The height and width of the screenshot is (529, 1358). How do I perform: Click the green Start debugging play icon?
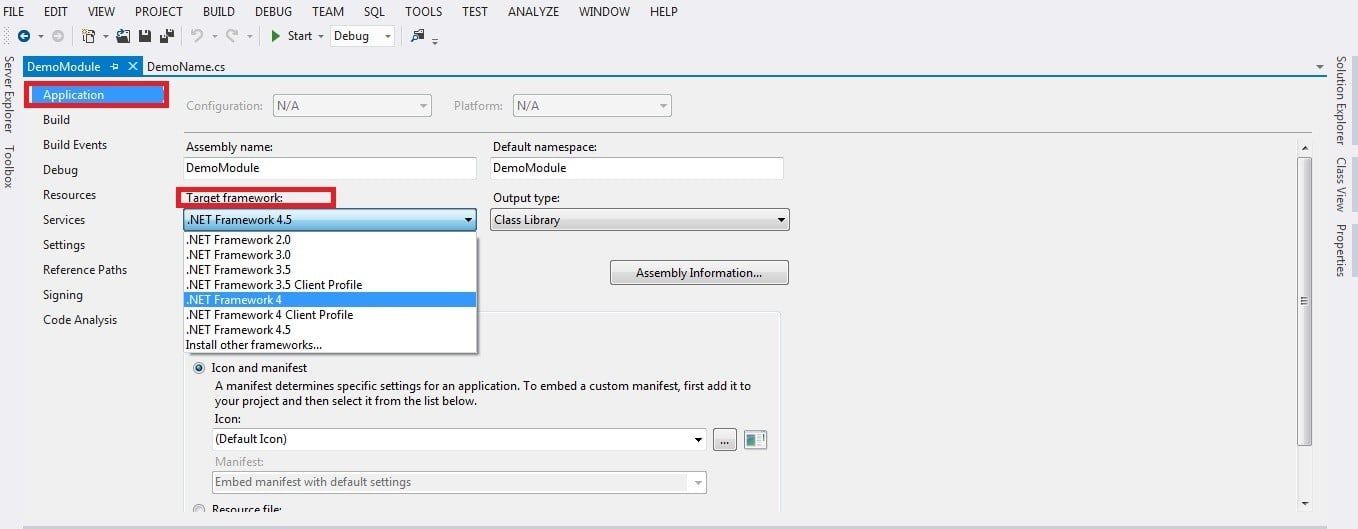coord(276,36)
